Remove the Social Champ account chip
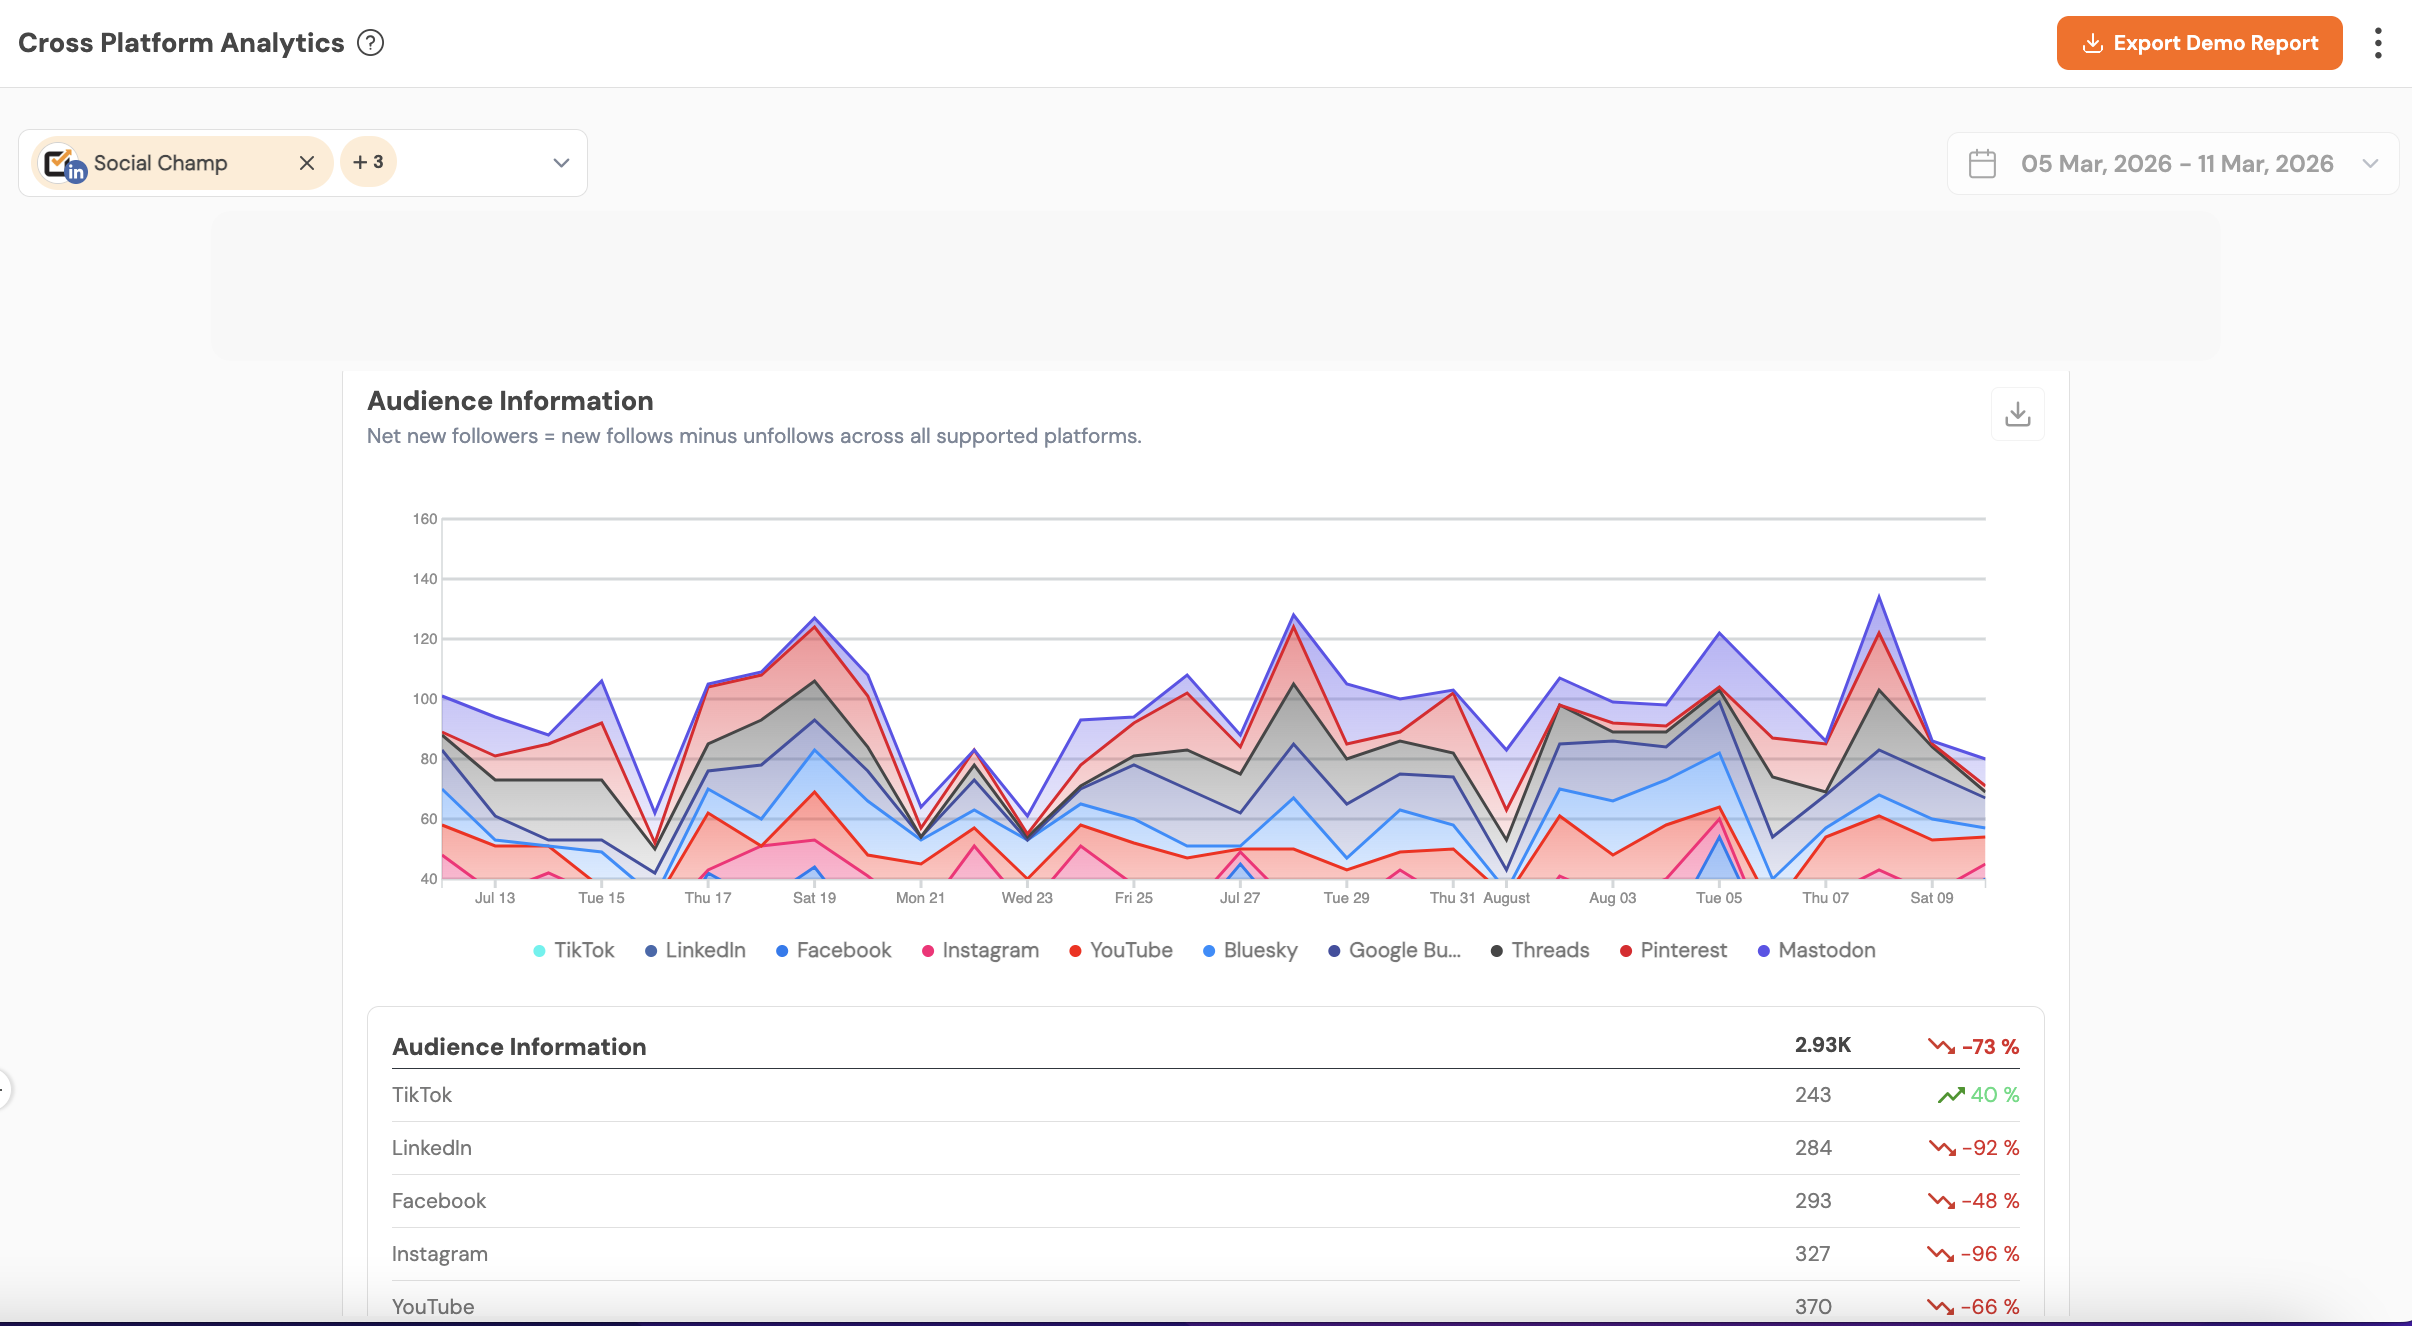 click(x=307, y=163)
